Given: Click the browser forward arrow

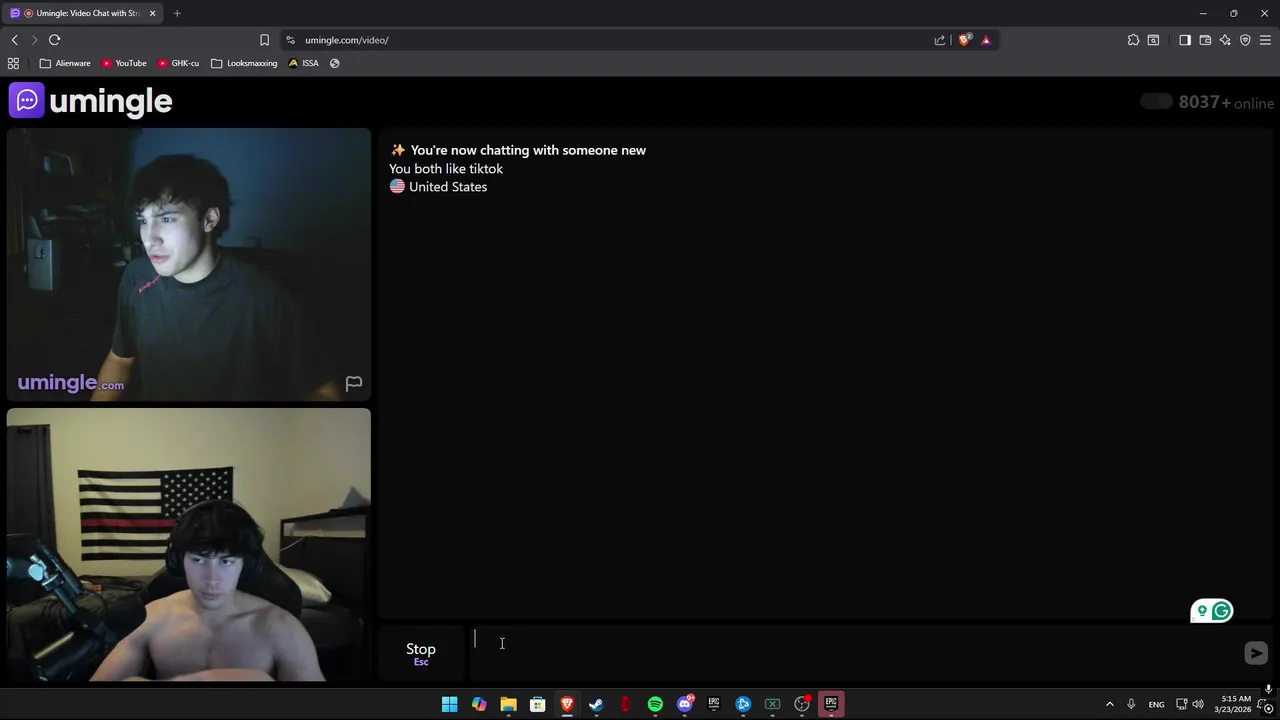Looking at the screenshot, I should 34,40.
